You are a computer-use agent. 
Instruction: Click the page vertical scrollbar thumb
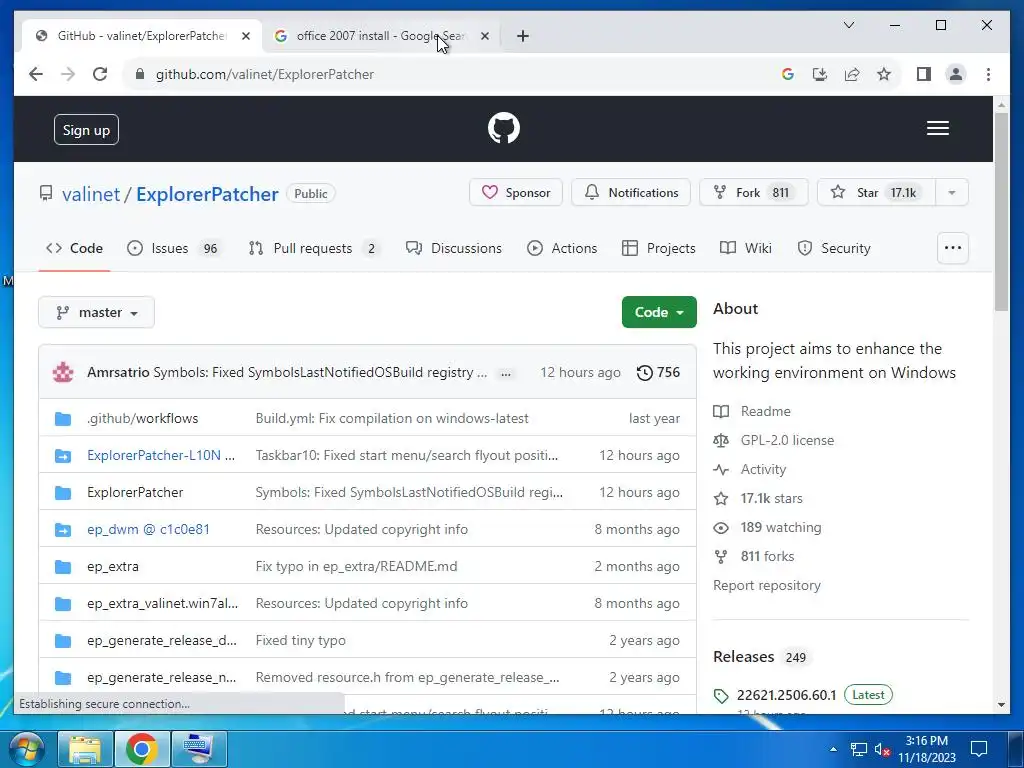click(1001, 211)
